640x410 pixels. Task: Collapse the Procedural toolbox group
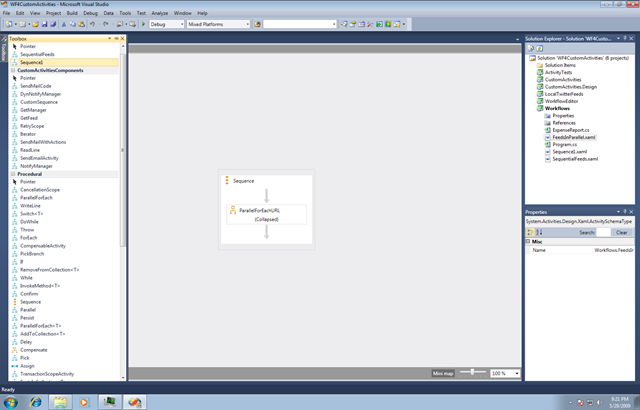pyautogui.click(x=13, y=174)
